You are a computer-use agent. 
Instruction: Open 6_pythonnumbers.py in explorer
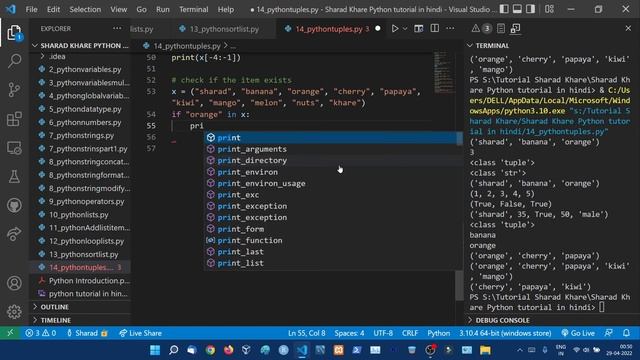click(x=84, y=122)
